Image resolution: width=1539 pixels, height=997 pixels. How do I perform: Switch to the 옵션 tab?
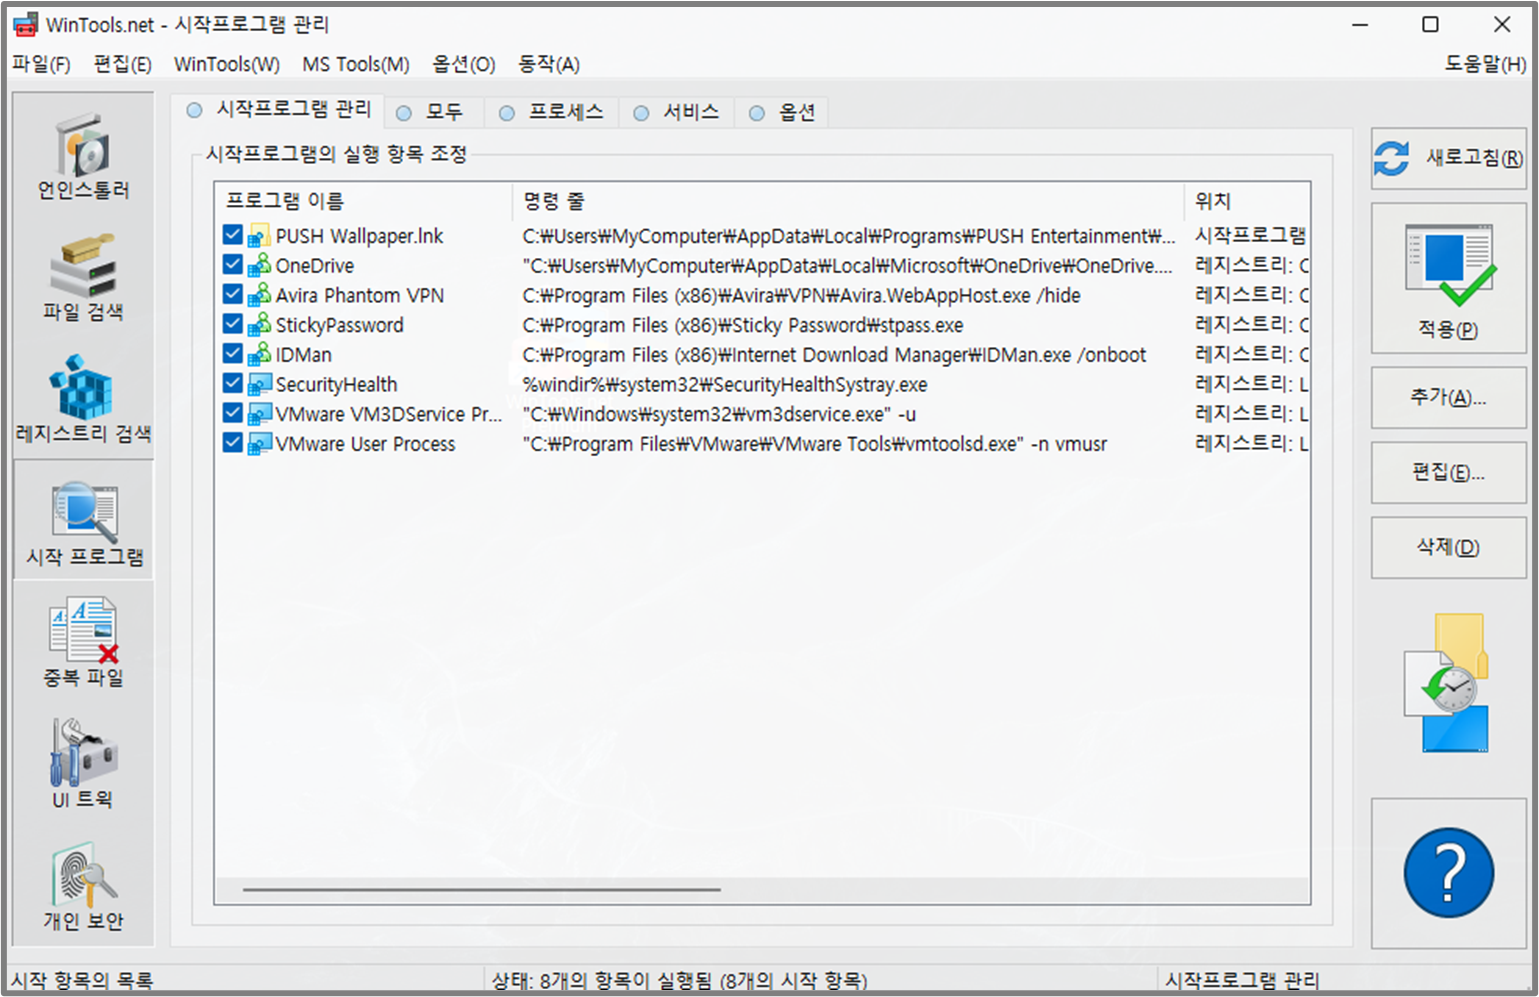[x=783, y=112]
